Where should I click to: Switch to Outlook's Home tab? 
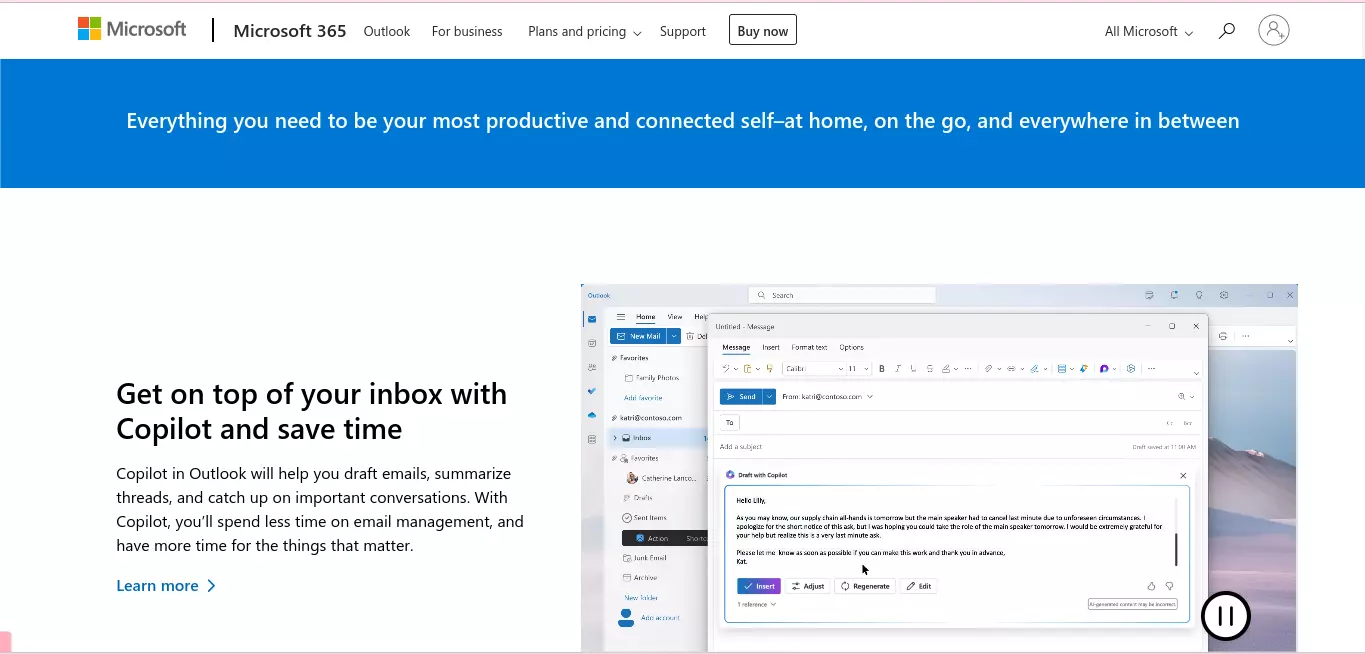click(x=646, y=317)
